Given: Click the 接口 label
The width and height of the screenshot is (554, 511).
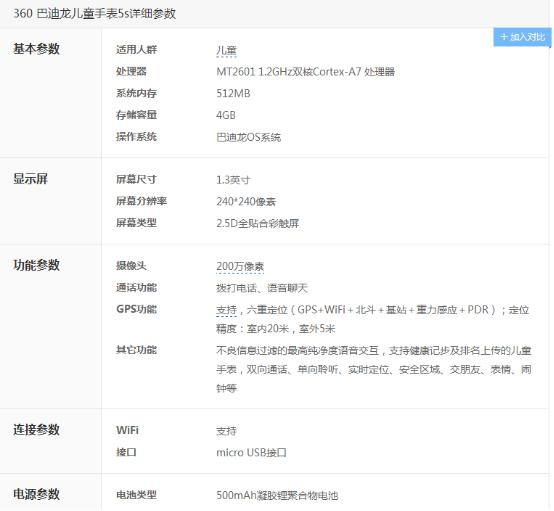Looking at the screenshot, I should [x=126, y=452].
